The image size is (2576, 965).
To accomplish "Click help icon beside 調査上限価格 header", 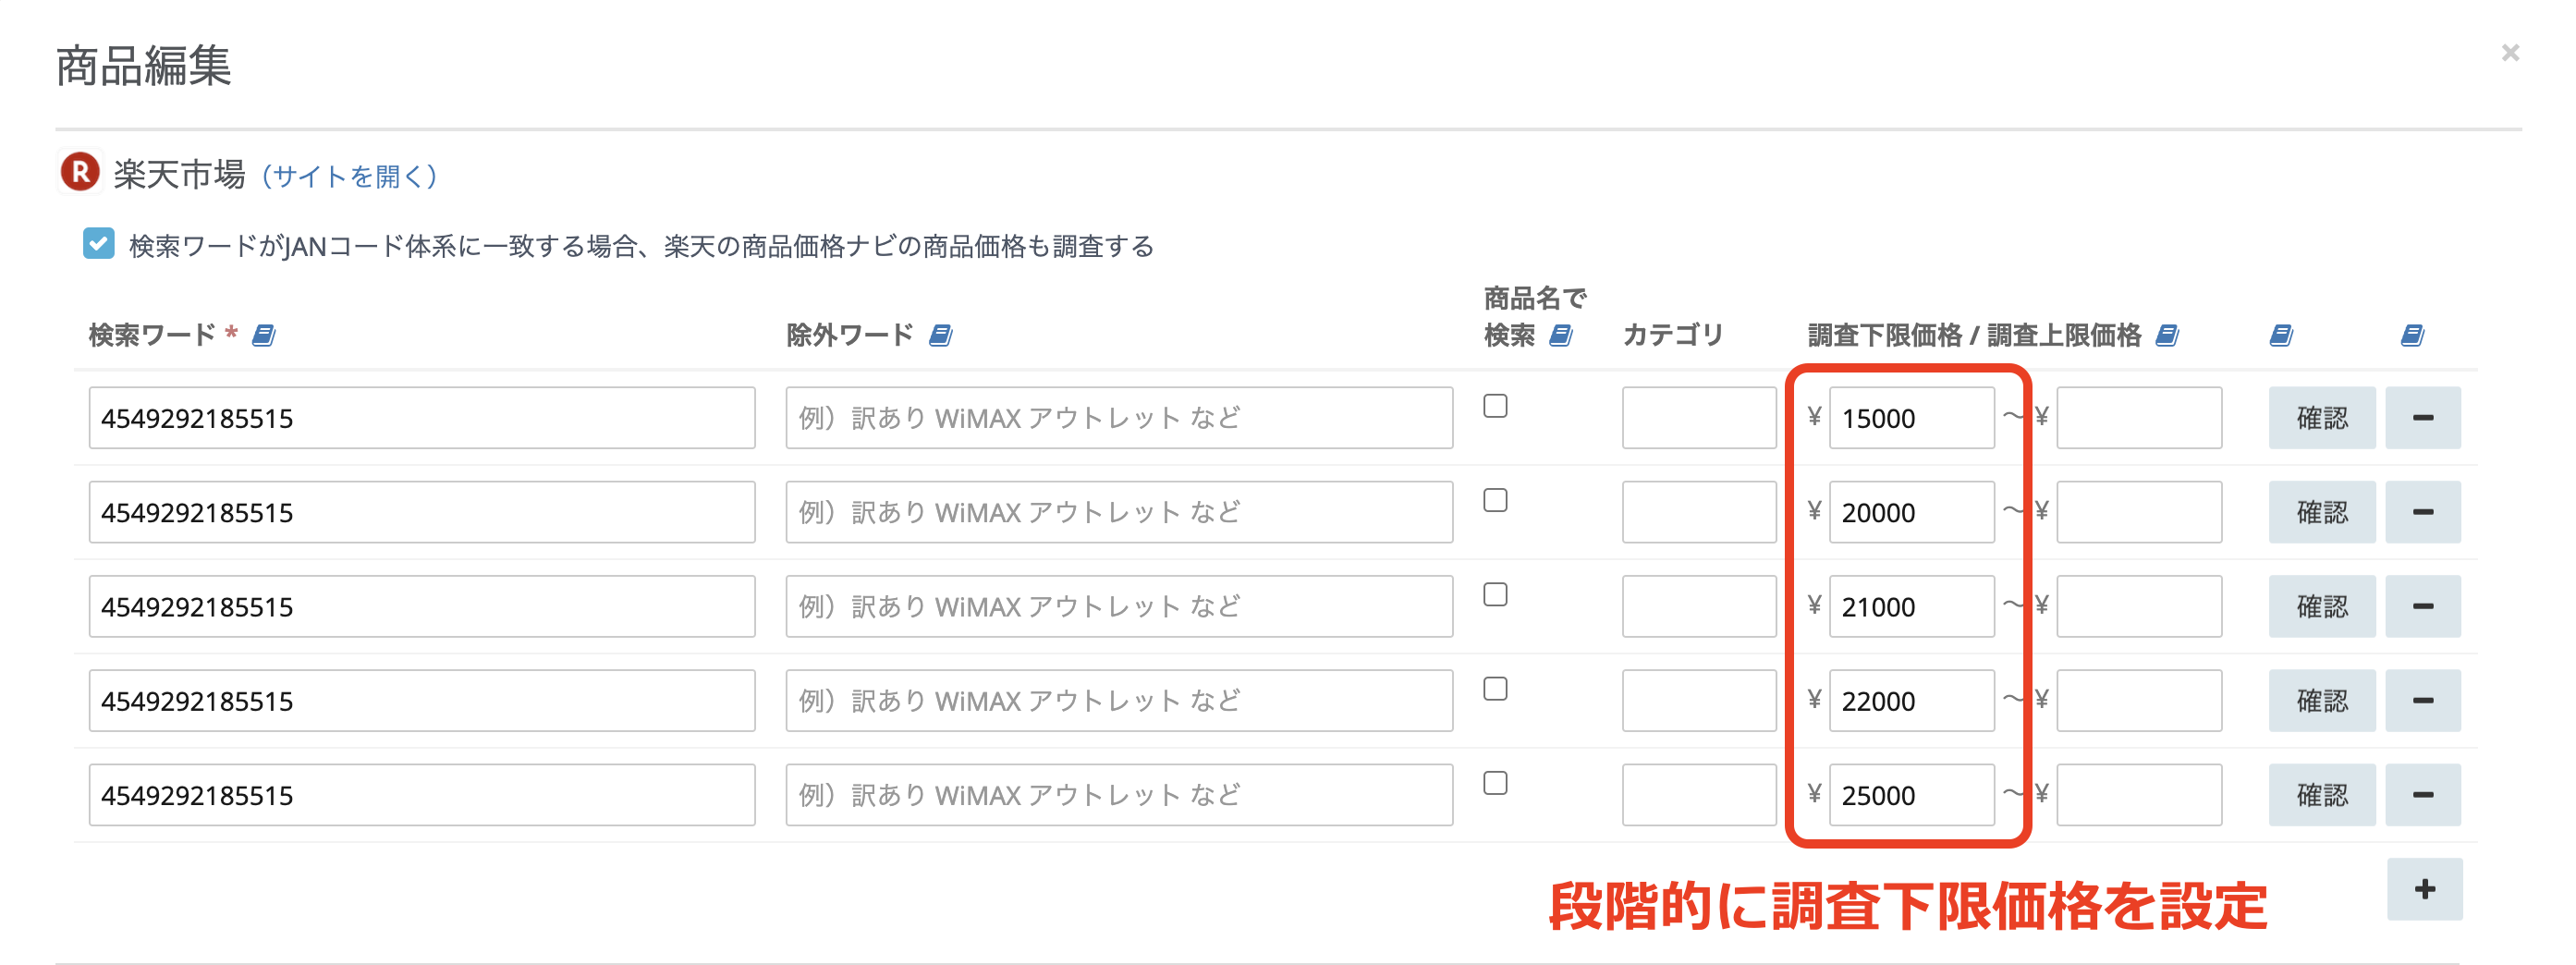I will [x=2167, y=336].
